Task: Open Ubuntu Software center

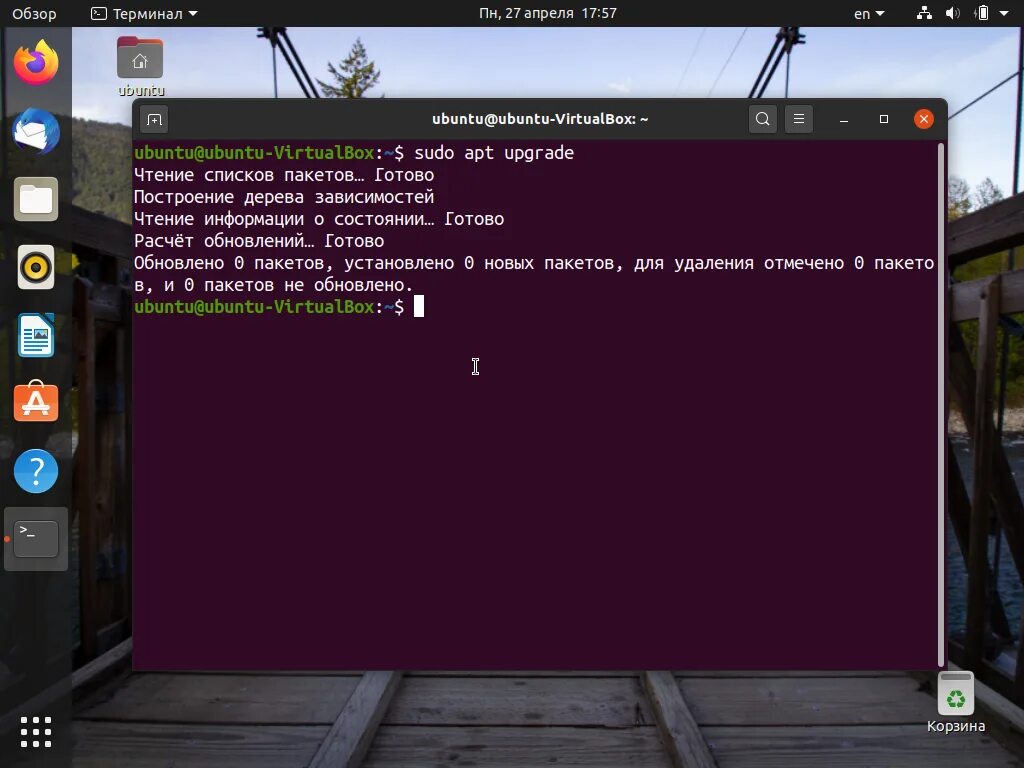Action: (36, 402)
